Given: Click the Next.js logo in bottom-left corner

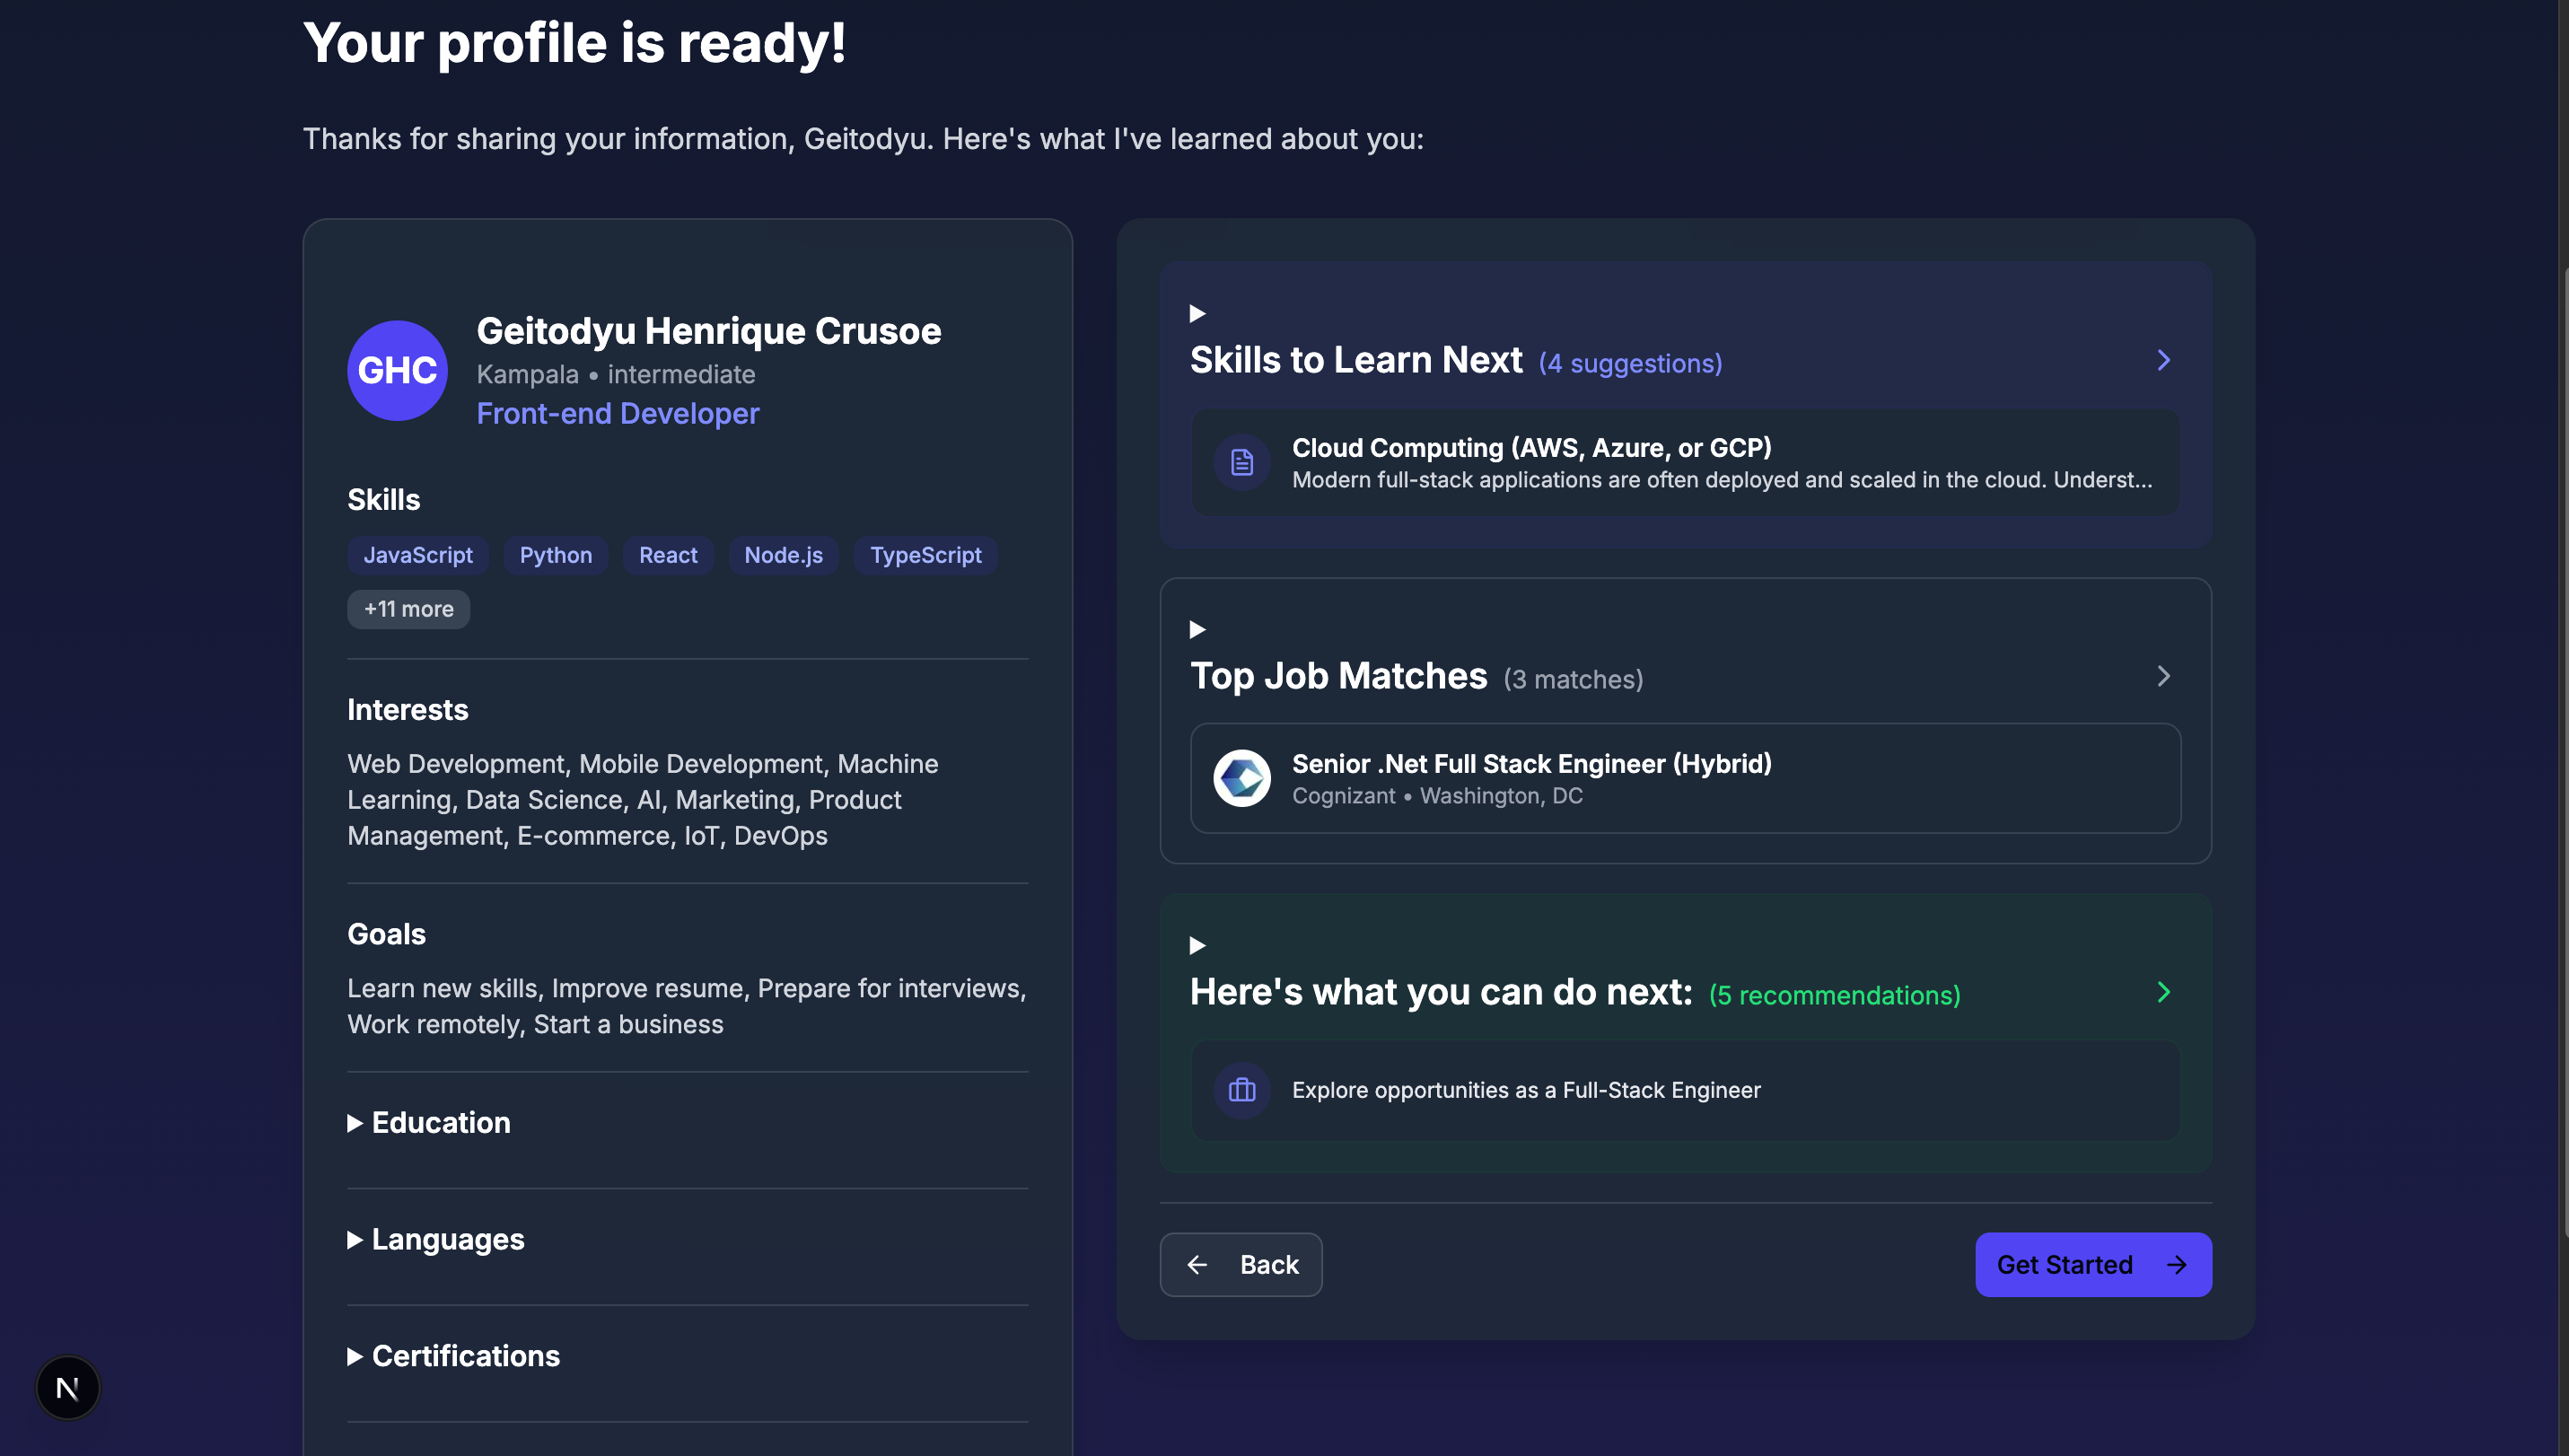Looking at the screenshot, I should 66,1387.
